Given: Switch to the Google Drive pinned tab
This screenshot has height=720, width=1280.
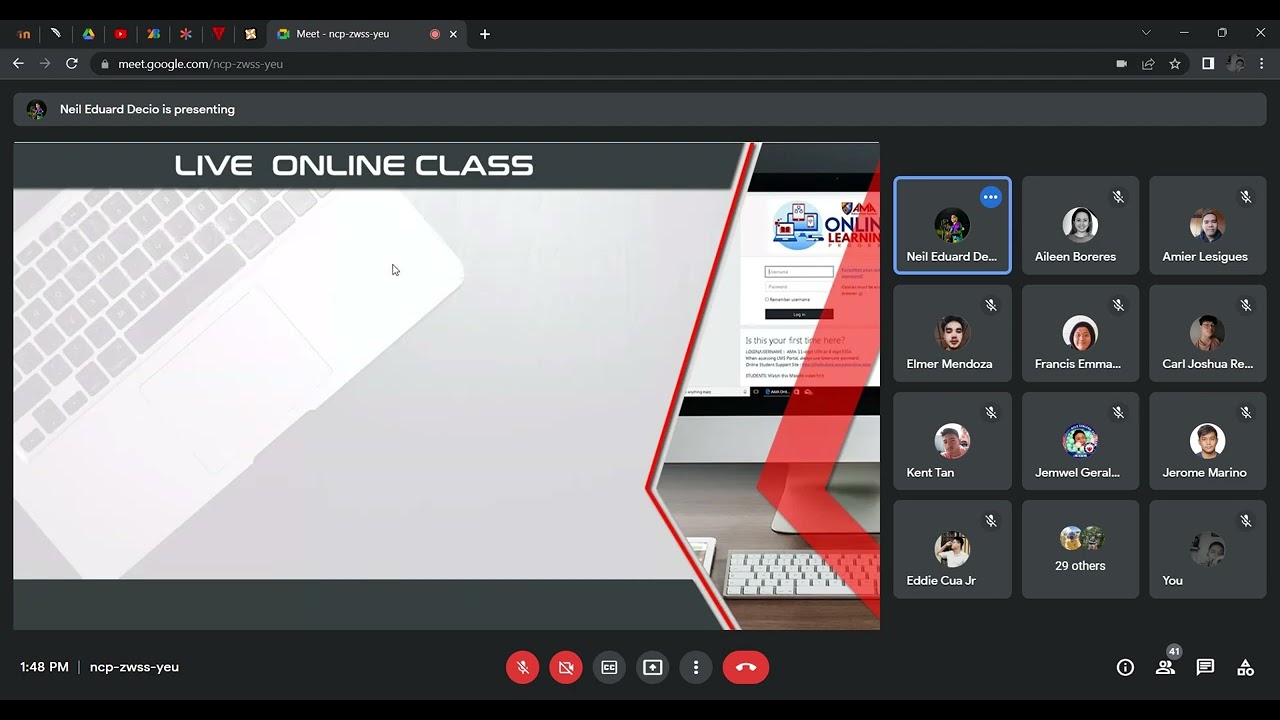Looking at the screenshot, I should coord(88,33).
